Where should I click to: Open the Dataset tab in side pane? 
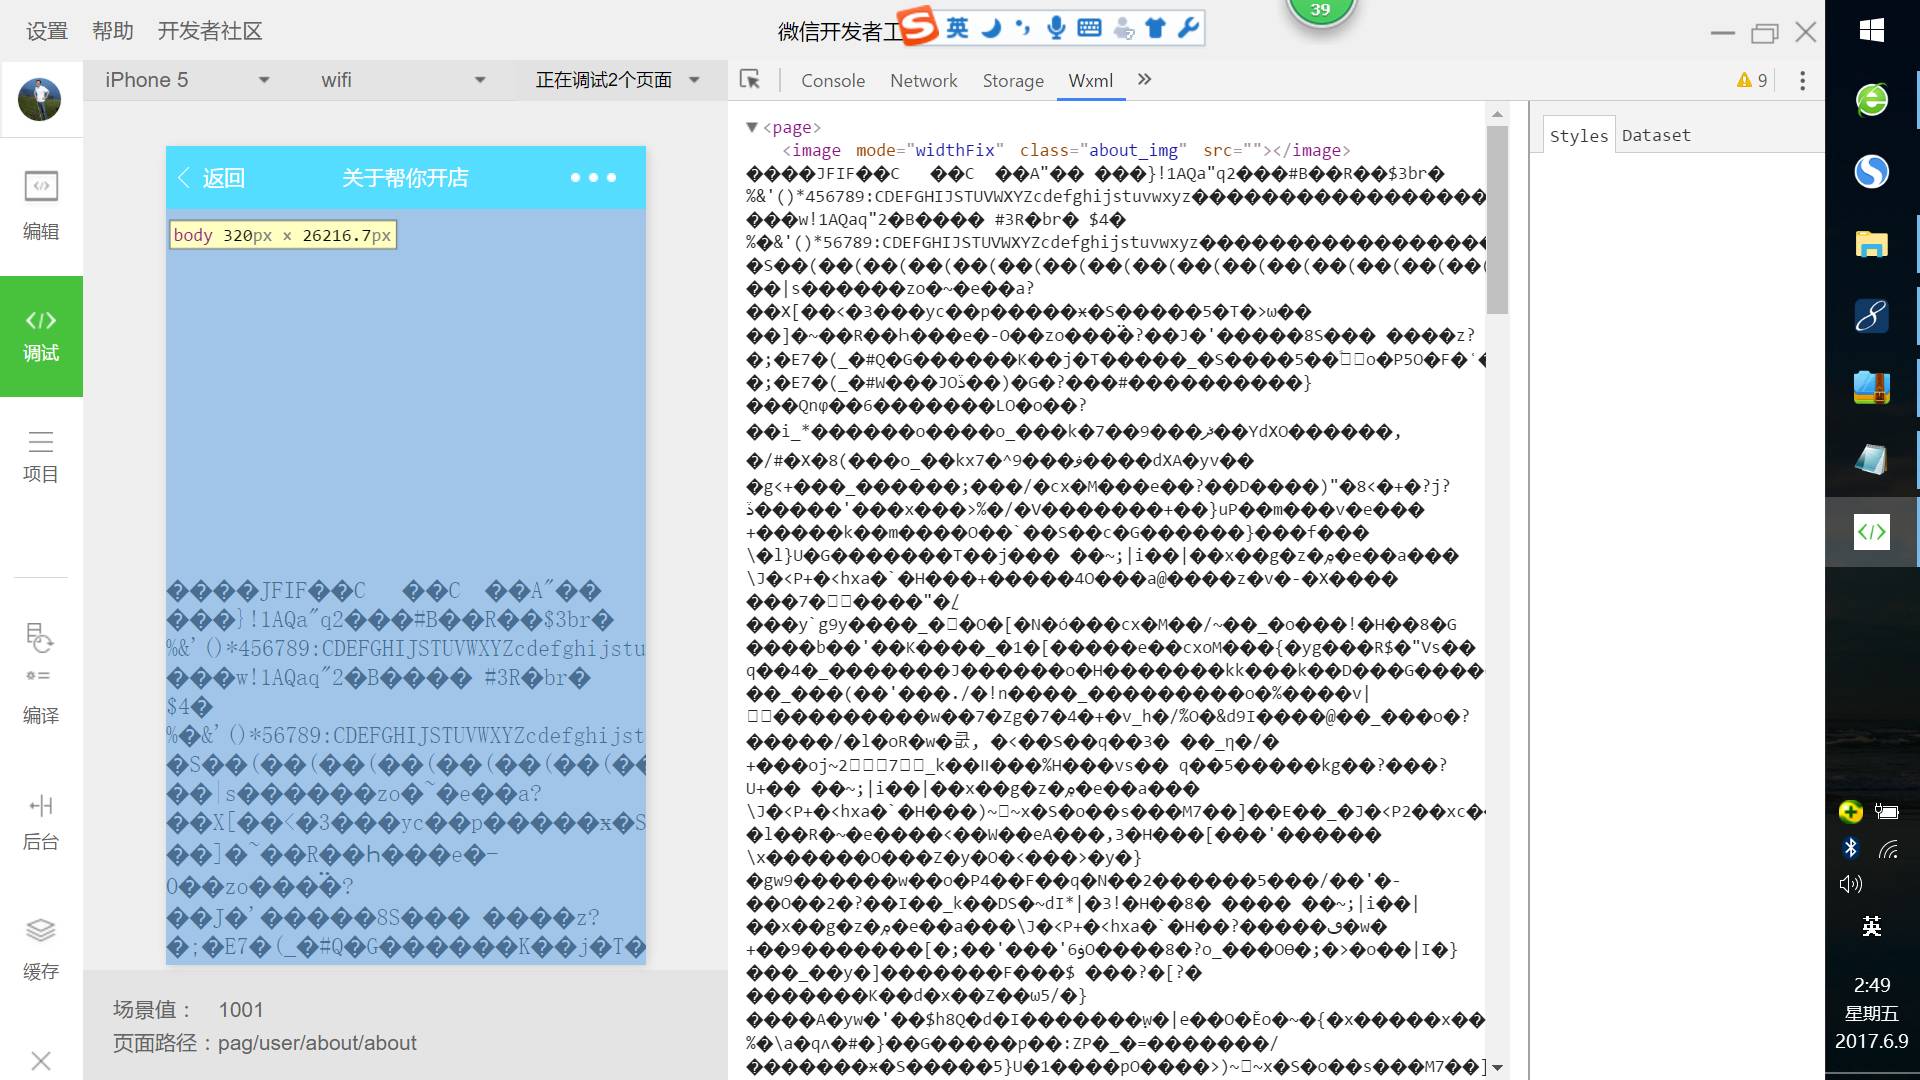pos(1656,135)
